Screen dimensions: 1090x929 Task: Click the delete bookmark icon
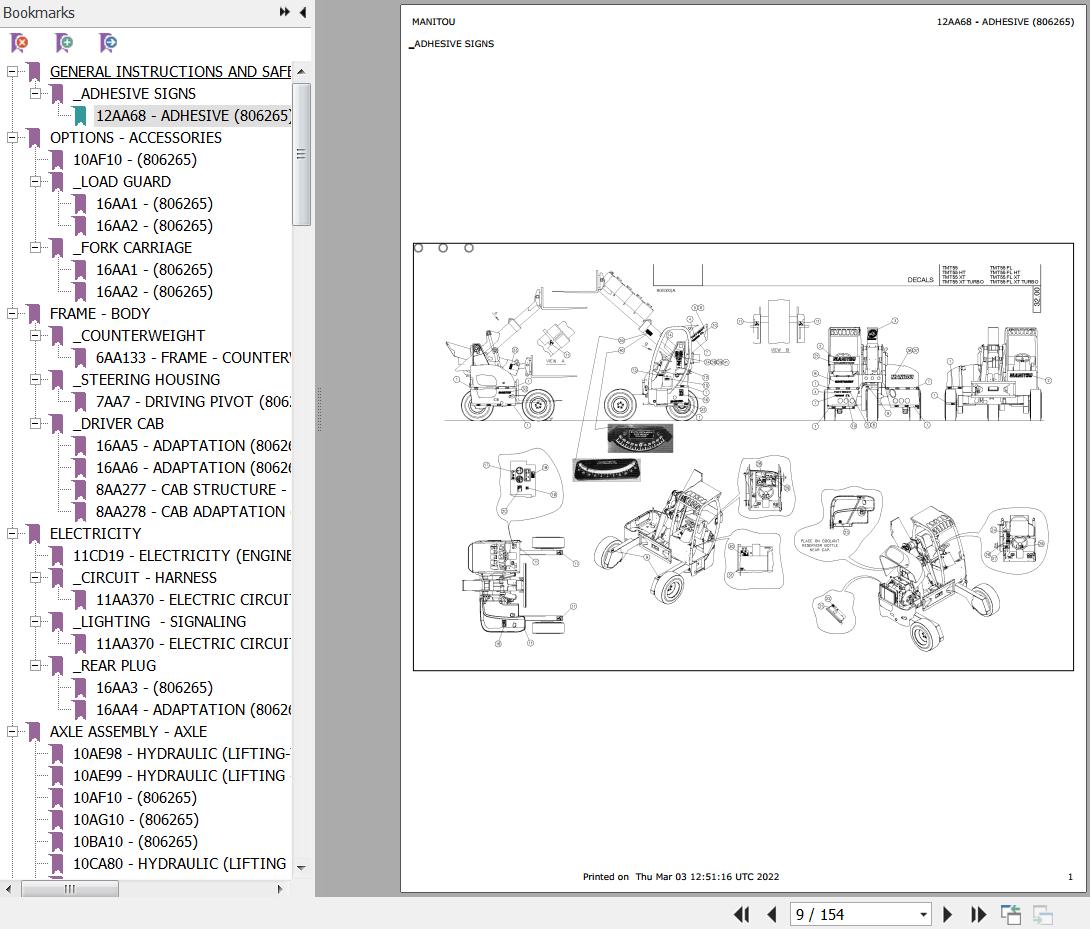coord(19,43)
